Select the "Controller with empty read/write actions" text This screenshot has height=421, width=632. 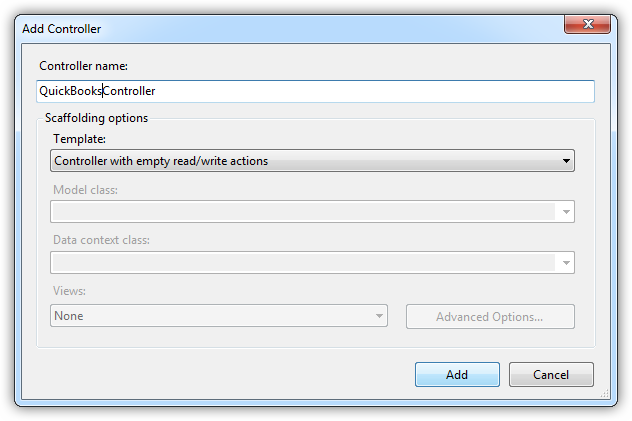161,160
